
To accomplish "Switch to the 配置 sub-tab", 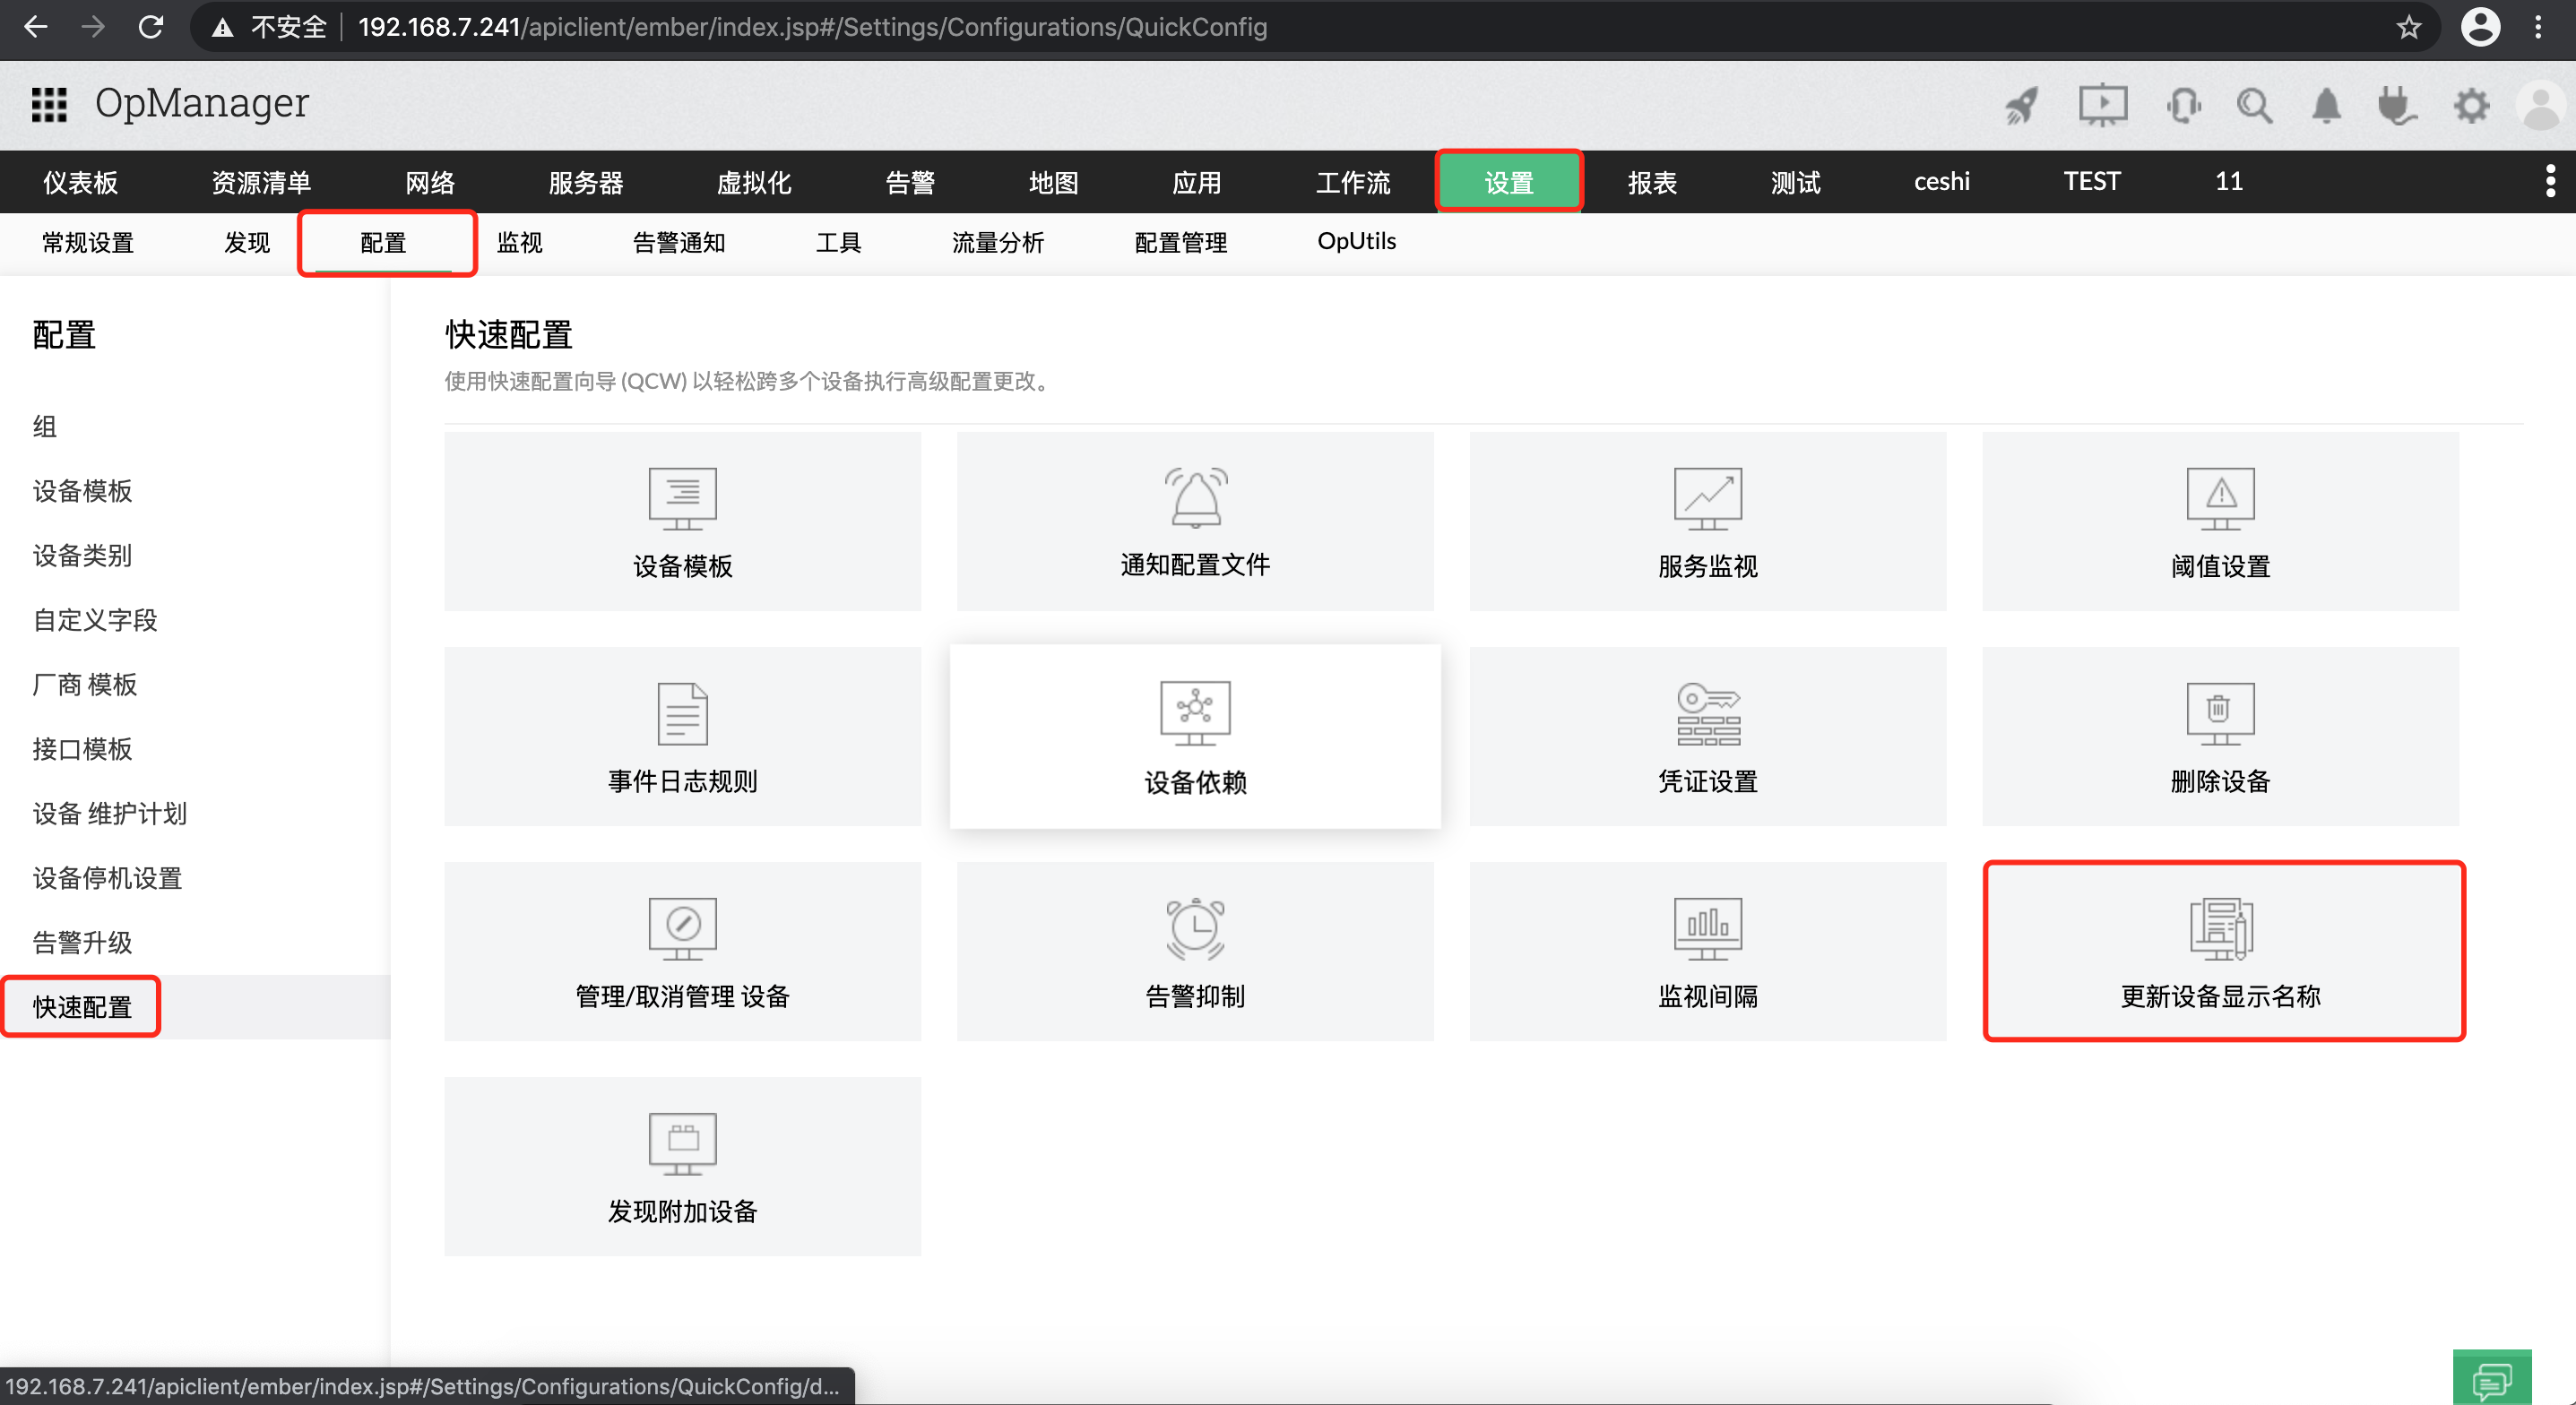I will pos(383,242).
